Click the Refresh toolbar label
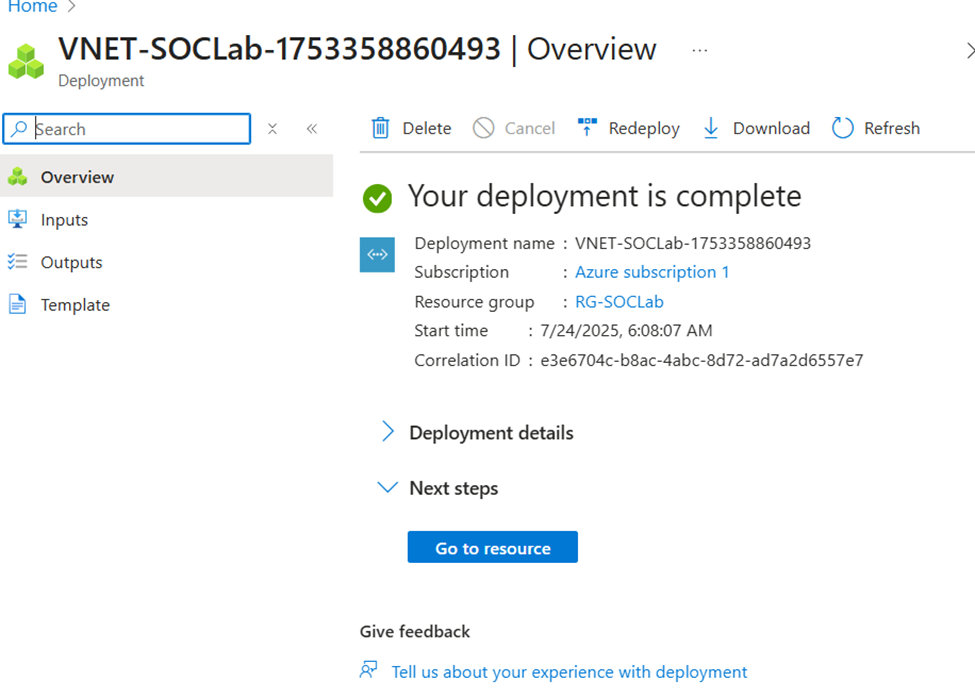 892,128
